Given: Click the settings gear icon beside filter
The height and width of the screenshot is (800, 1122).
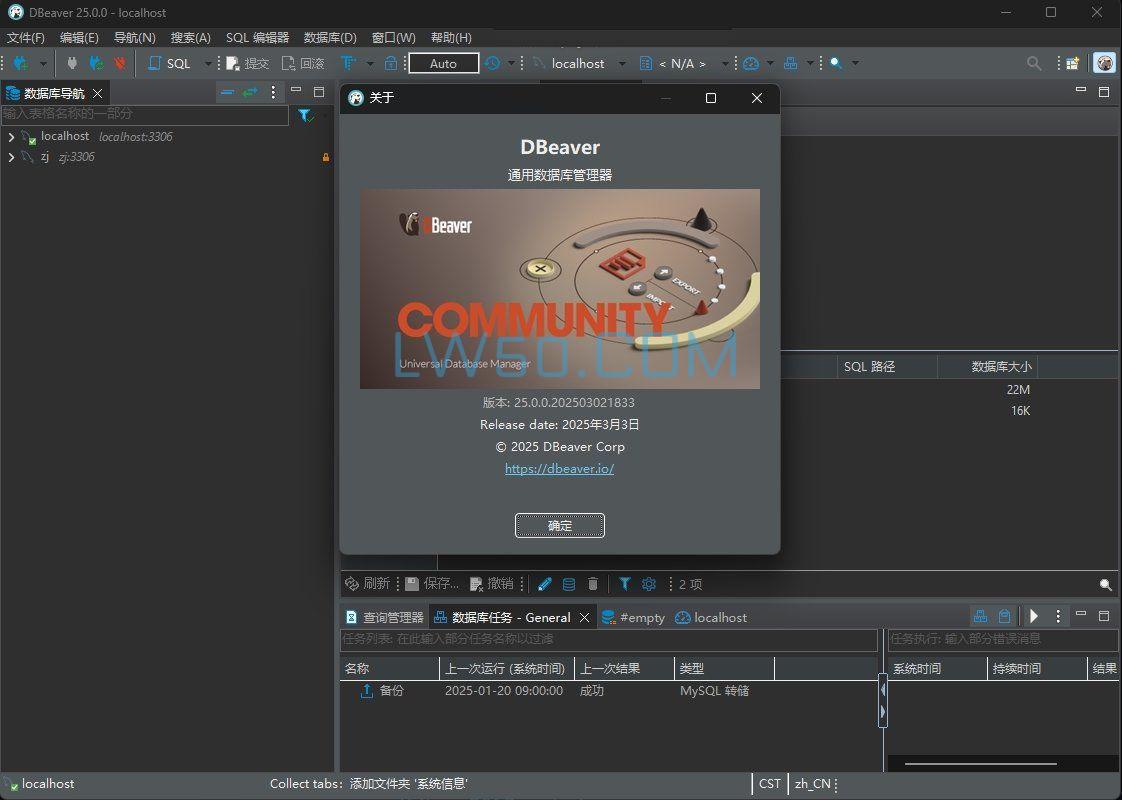Looking at the screenshot, I should click(x=649, y=584).
